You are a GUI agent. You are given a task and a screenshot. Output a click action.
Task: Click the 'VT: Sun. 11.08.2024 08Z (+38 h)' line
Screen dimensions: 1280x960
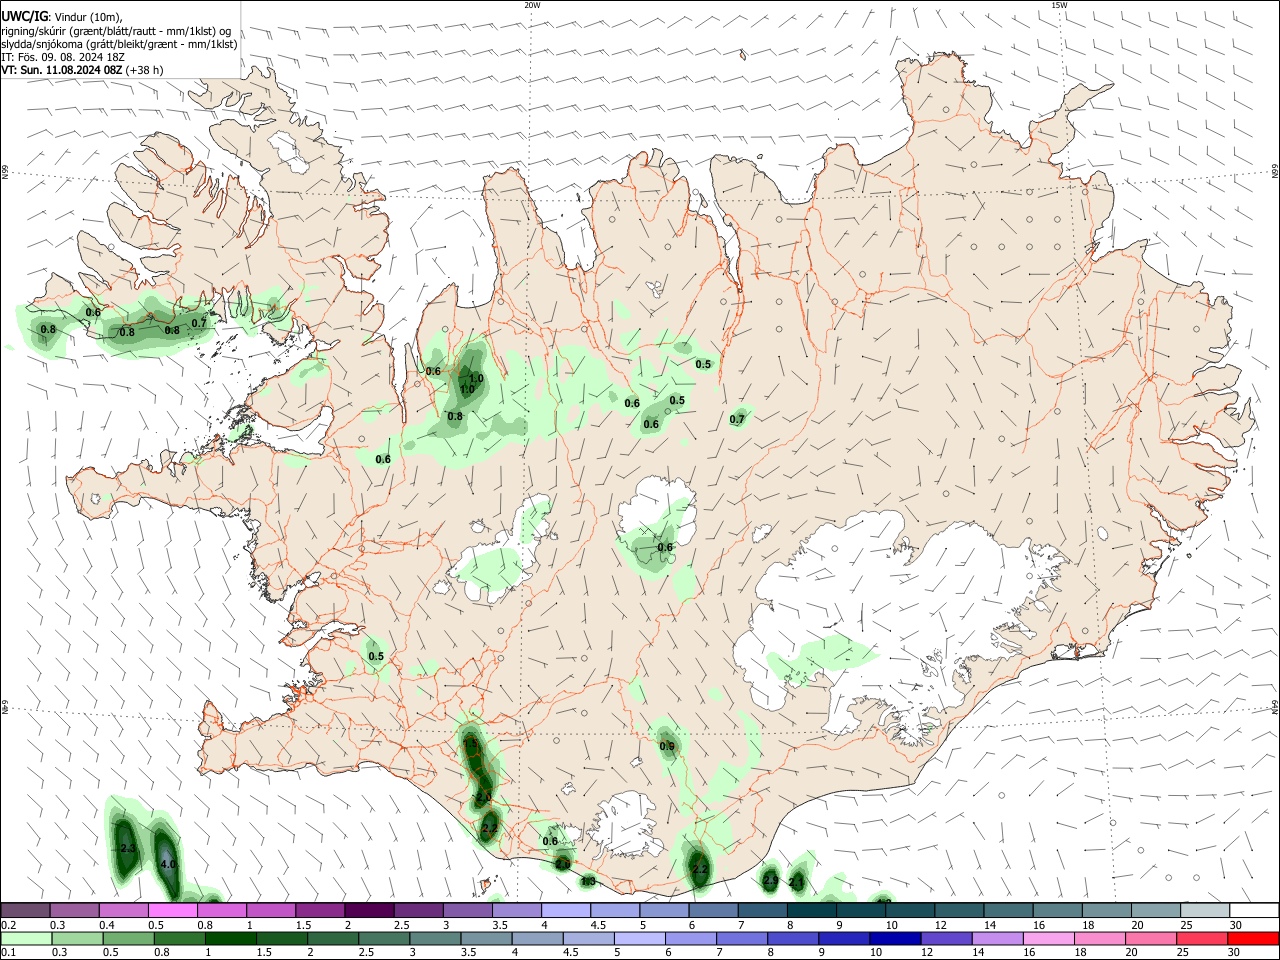click(x=82, y=70)
